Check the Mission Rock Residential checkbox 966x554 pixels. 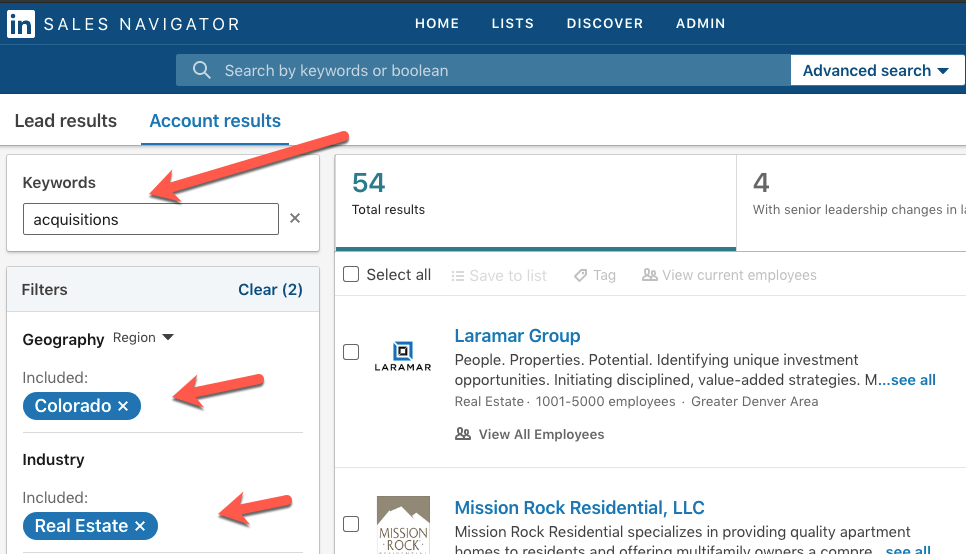(351, 524)
